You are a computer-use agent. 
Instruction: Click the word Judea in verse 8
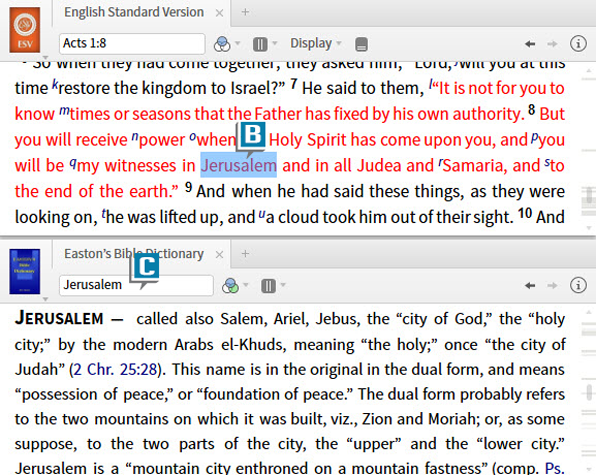point(379,165)
